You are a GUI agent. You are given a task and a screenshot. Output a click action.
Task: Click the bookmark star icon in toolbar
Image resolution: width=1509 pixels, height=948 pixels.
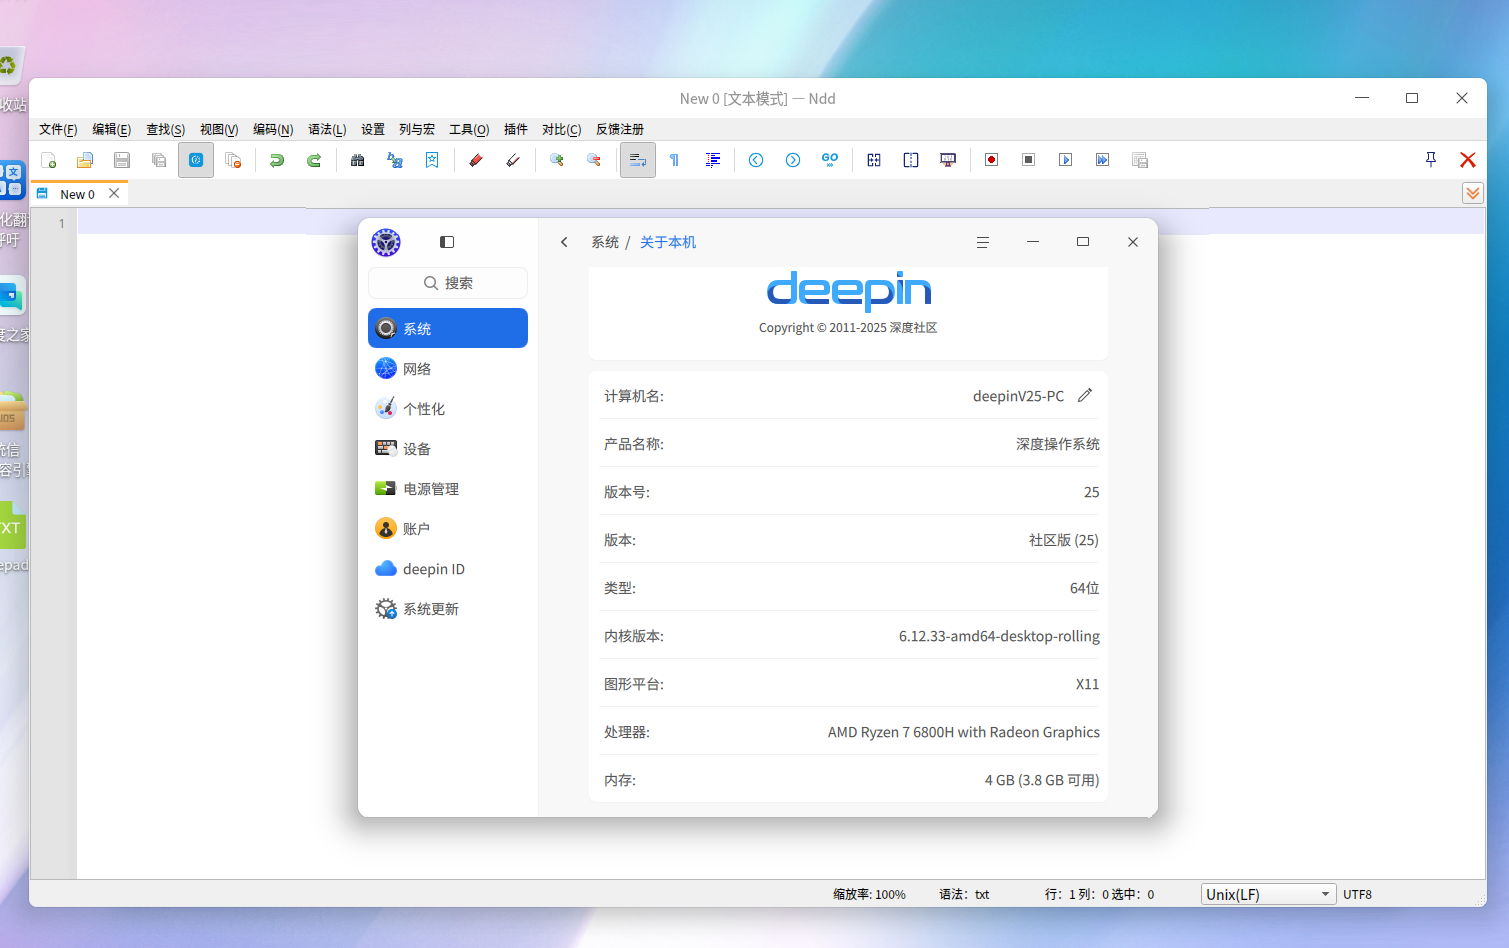coord(432,160)
